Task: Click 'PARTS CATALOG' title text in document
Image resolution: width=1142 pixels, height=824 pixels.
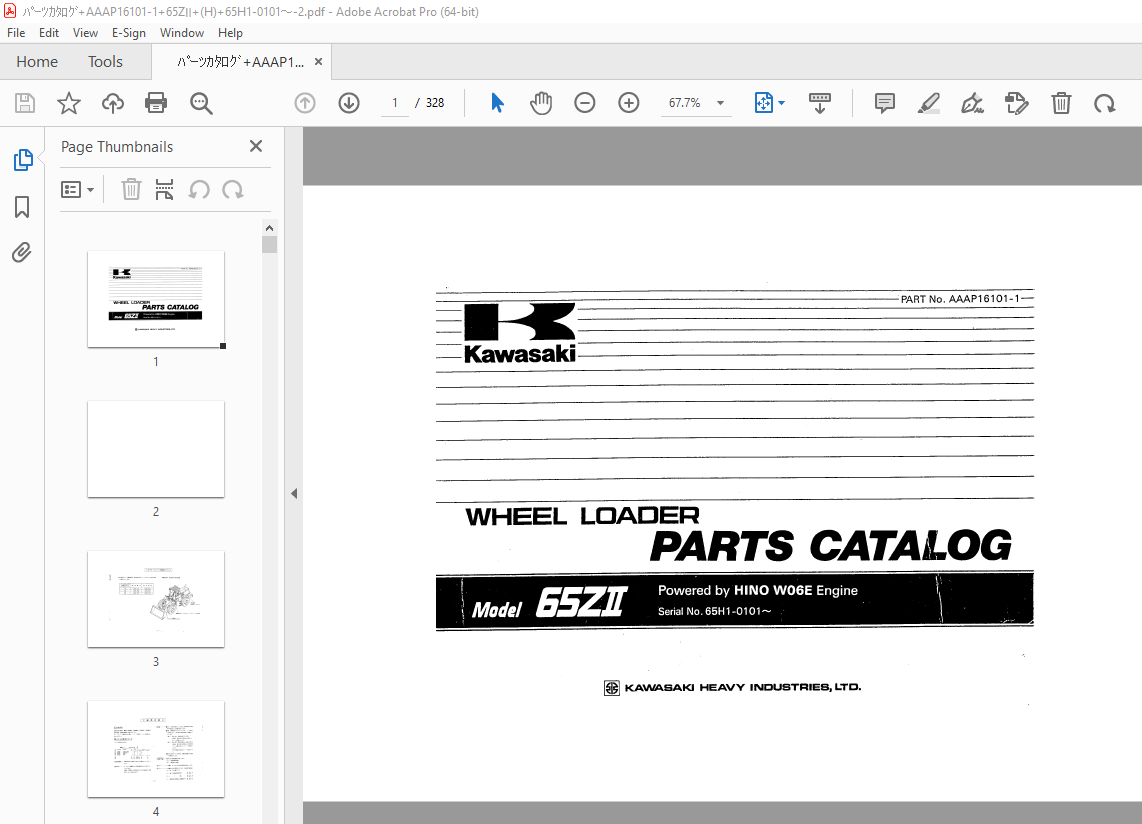Action: pyautogui.click(x=831, y=546)
